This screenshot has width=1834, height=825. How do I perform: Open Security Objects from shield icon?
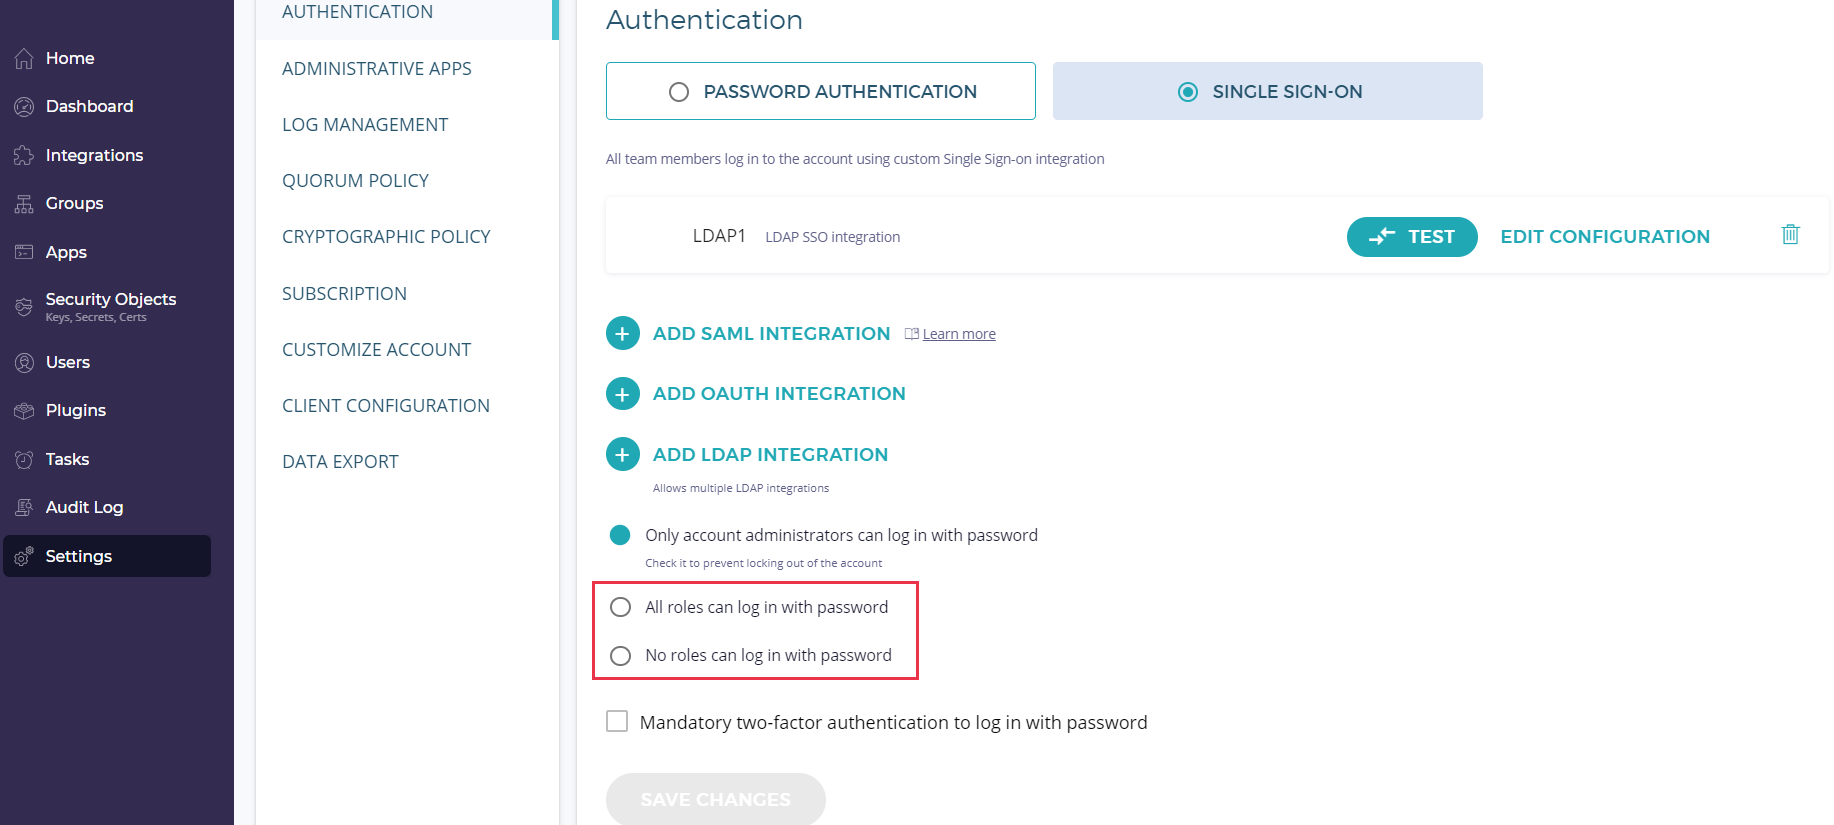(x=24, y=306)
